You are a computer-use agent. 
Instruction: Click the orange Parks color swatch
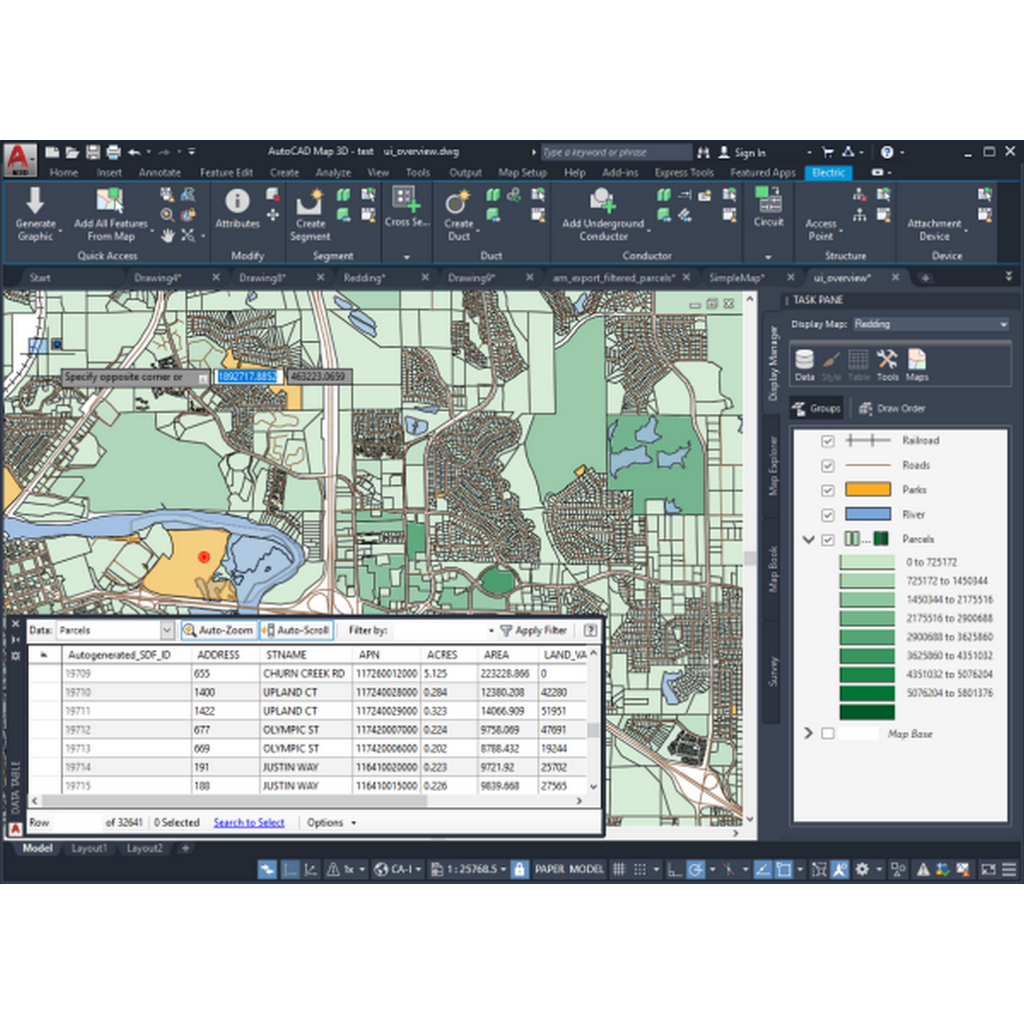tap(867, 490)
